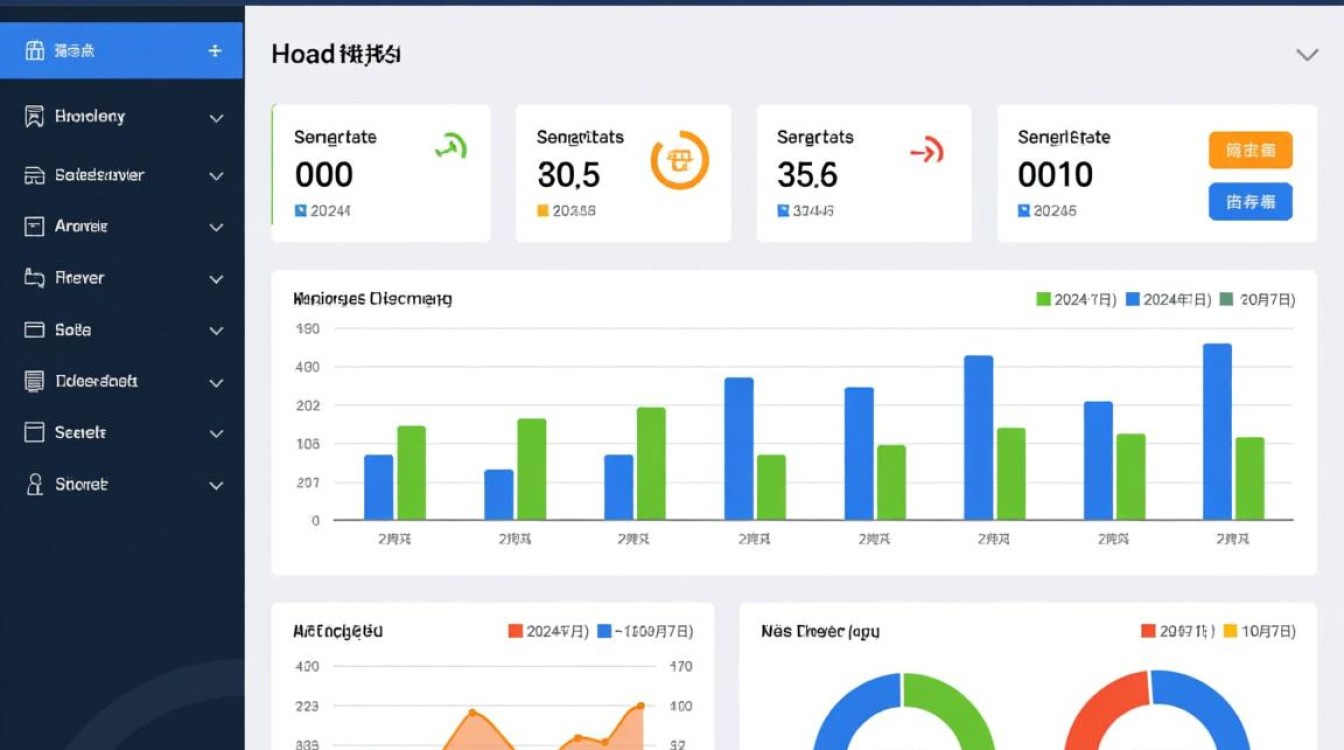
Task: Select the Seerets sidebar menu item
Action: 80,433
